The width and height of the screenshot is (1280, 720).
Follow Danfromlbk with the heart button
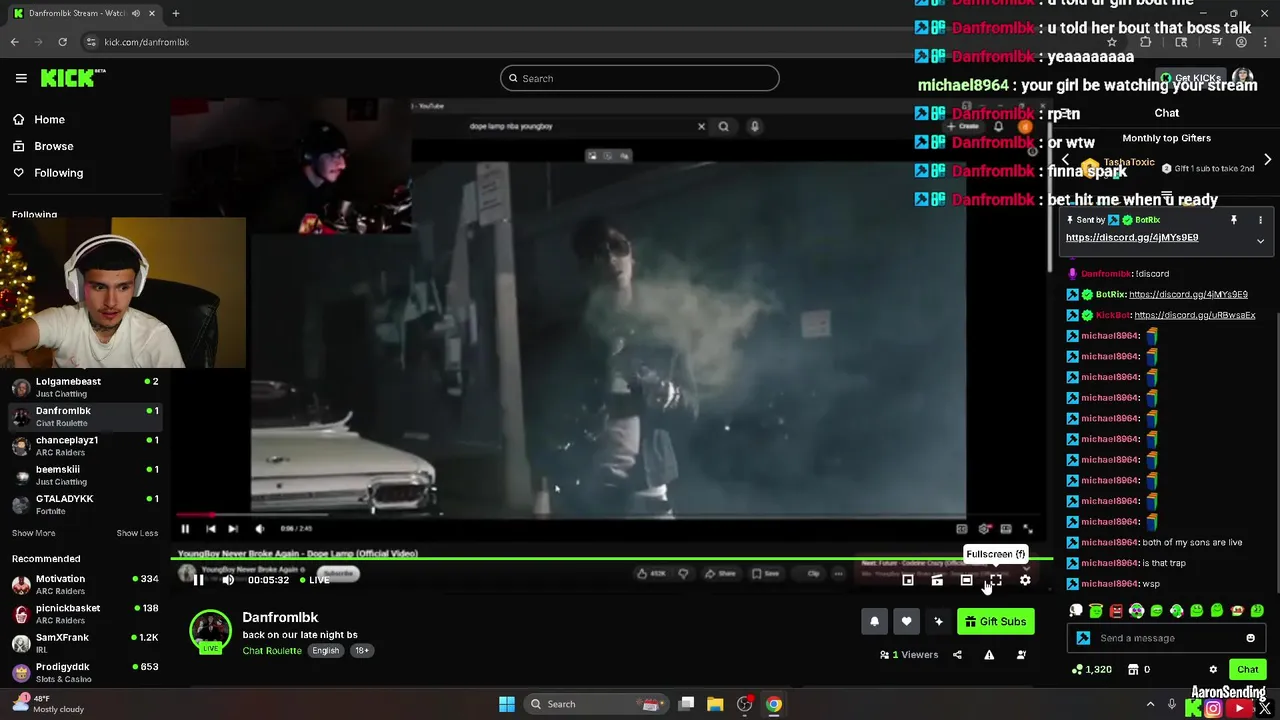tap(906, 621)
